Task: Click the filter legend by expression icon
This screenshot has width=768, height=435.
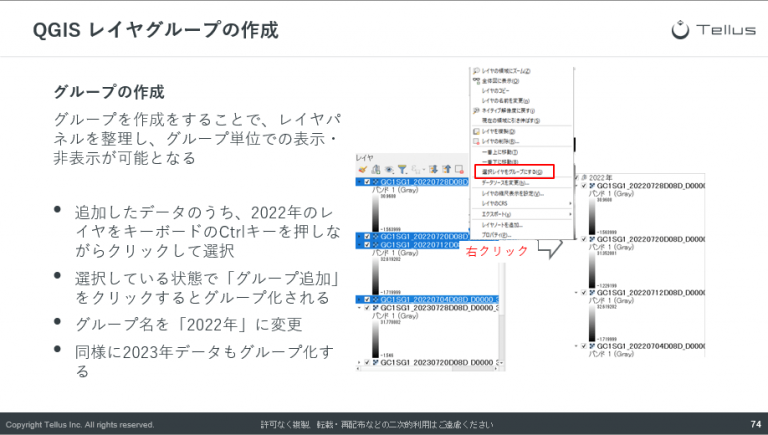Action: 417,169
